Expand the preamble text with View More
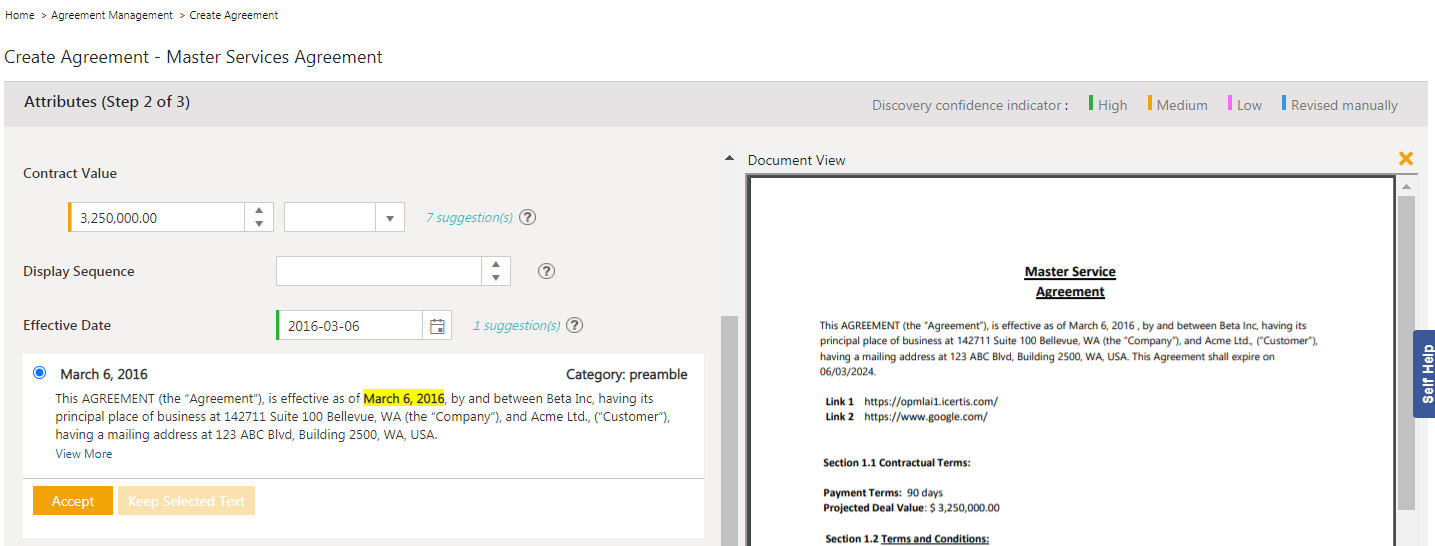The width and height of the screenshot is (1435, 546). tap(84, 454)
